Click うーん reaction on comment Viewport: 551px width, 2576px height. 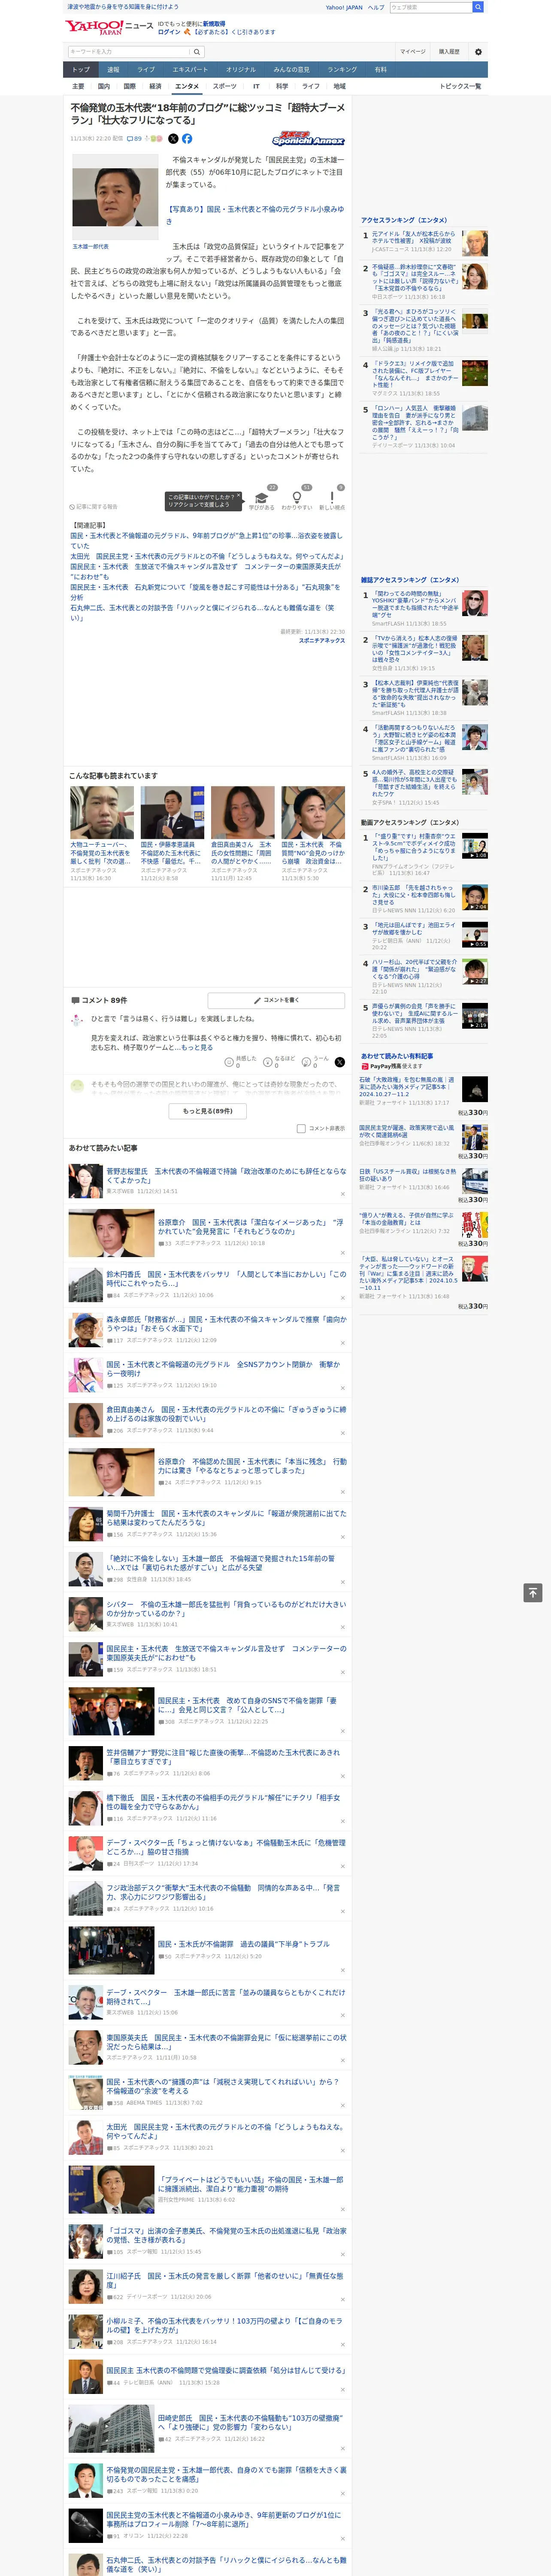pos(306,1062)
